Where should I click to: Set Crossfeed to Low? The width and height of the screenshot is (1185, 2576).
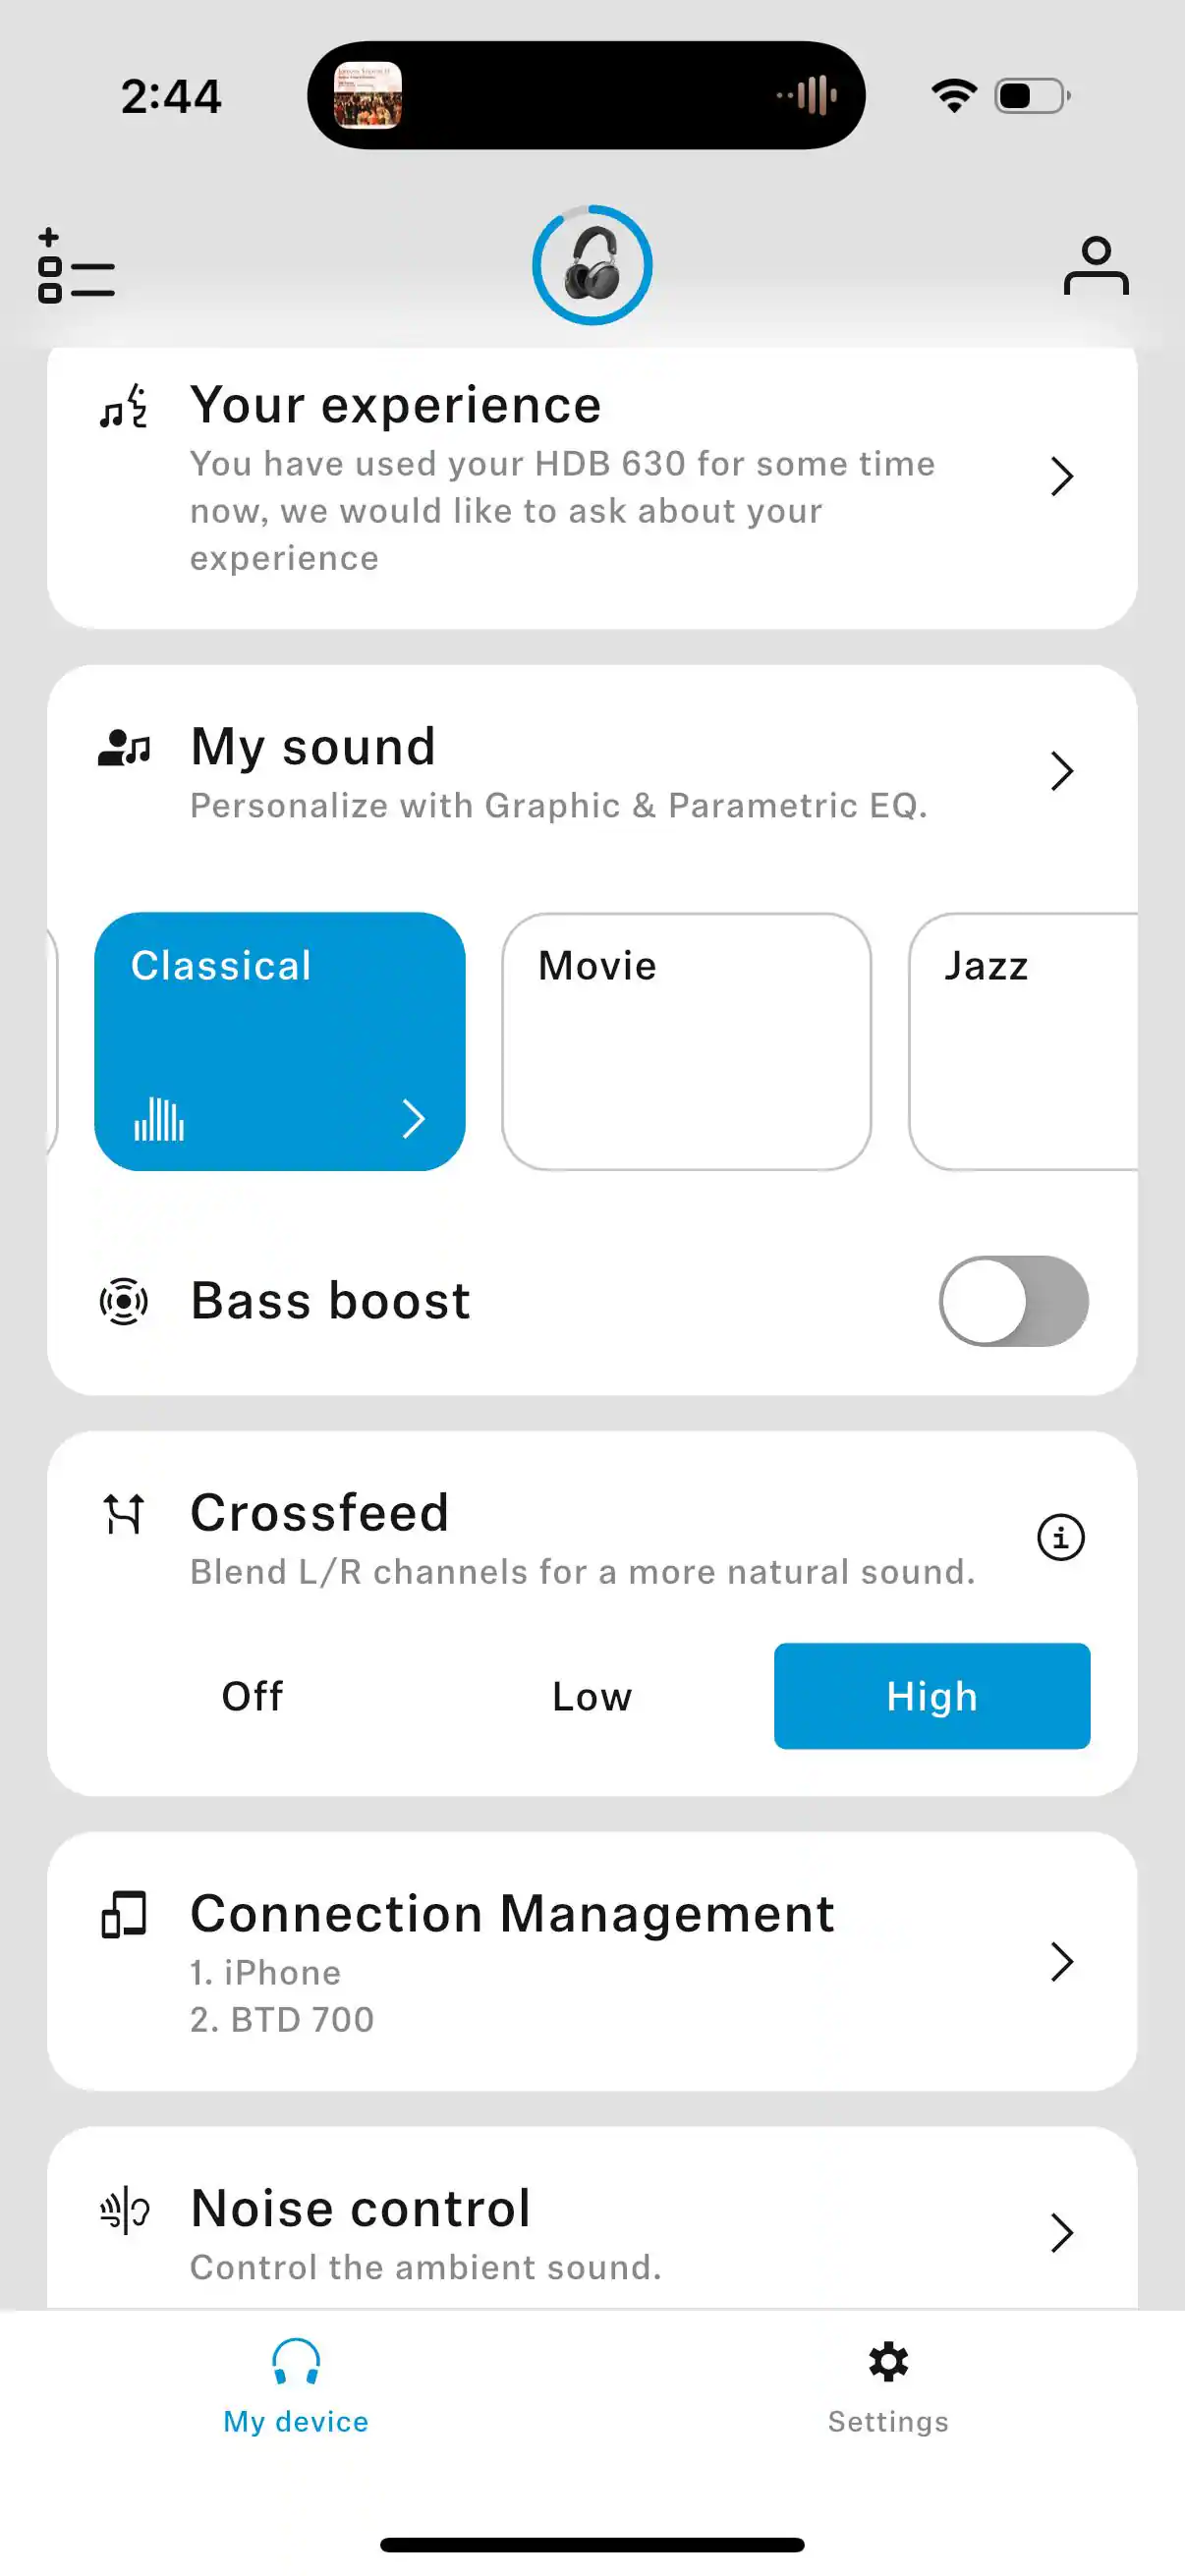(x=592, y=1696)
